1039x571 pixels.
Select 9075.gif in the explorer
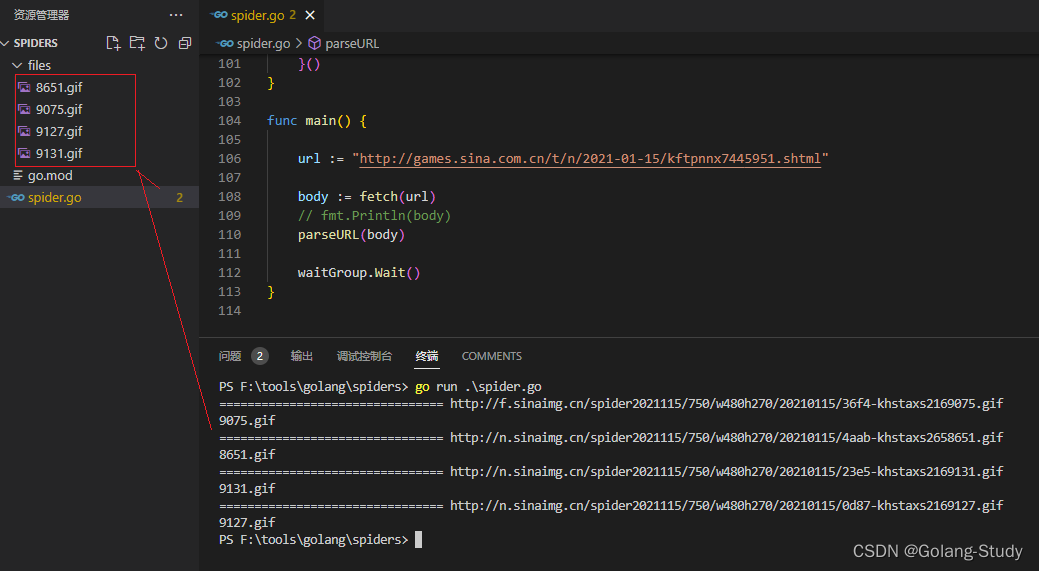tap(59, 109)
